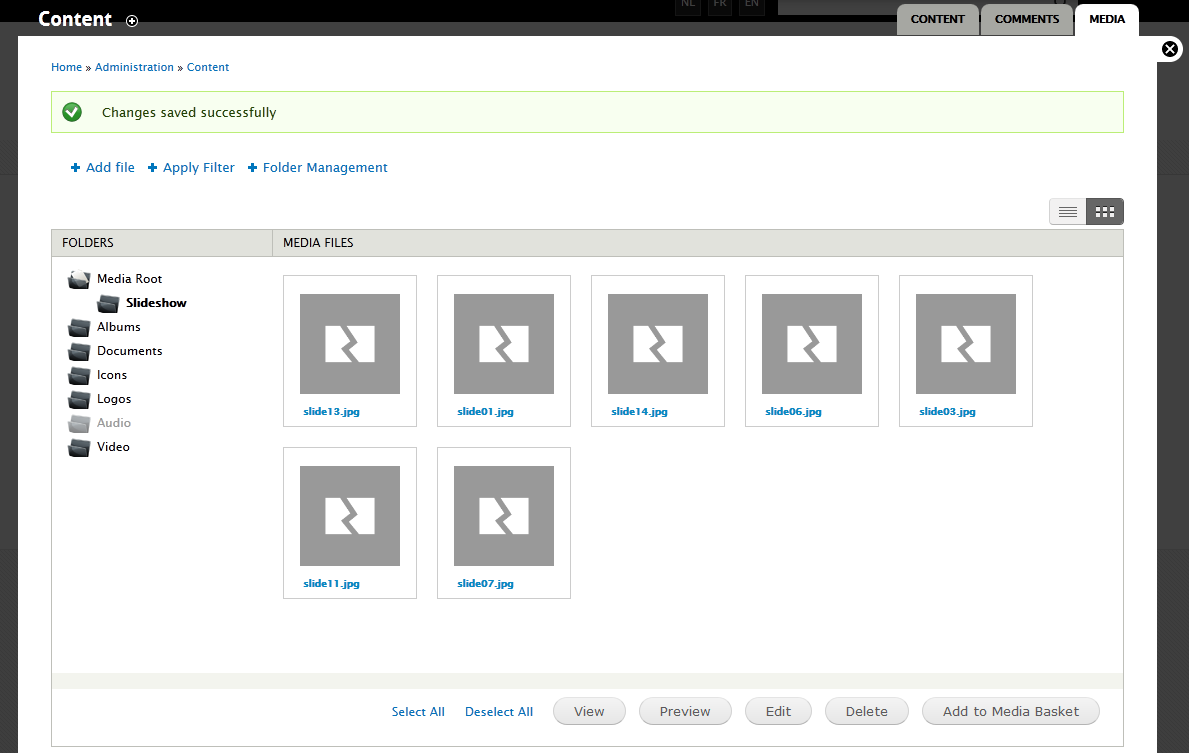The height and width of the screenshot is (753, 1189).
Task: Select the MEDIA tab
Action: coord(1107,20)
